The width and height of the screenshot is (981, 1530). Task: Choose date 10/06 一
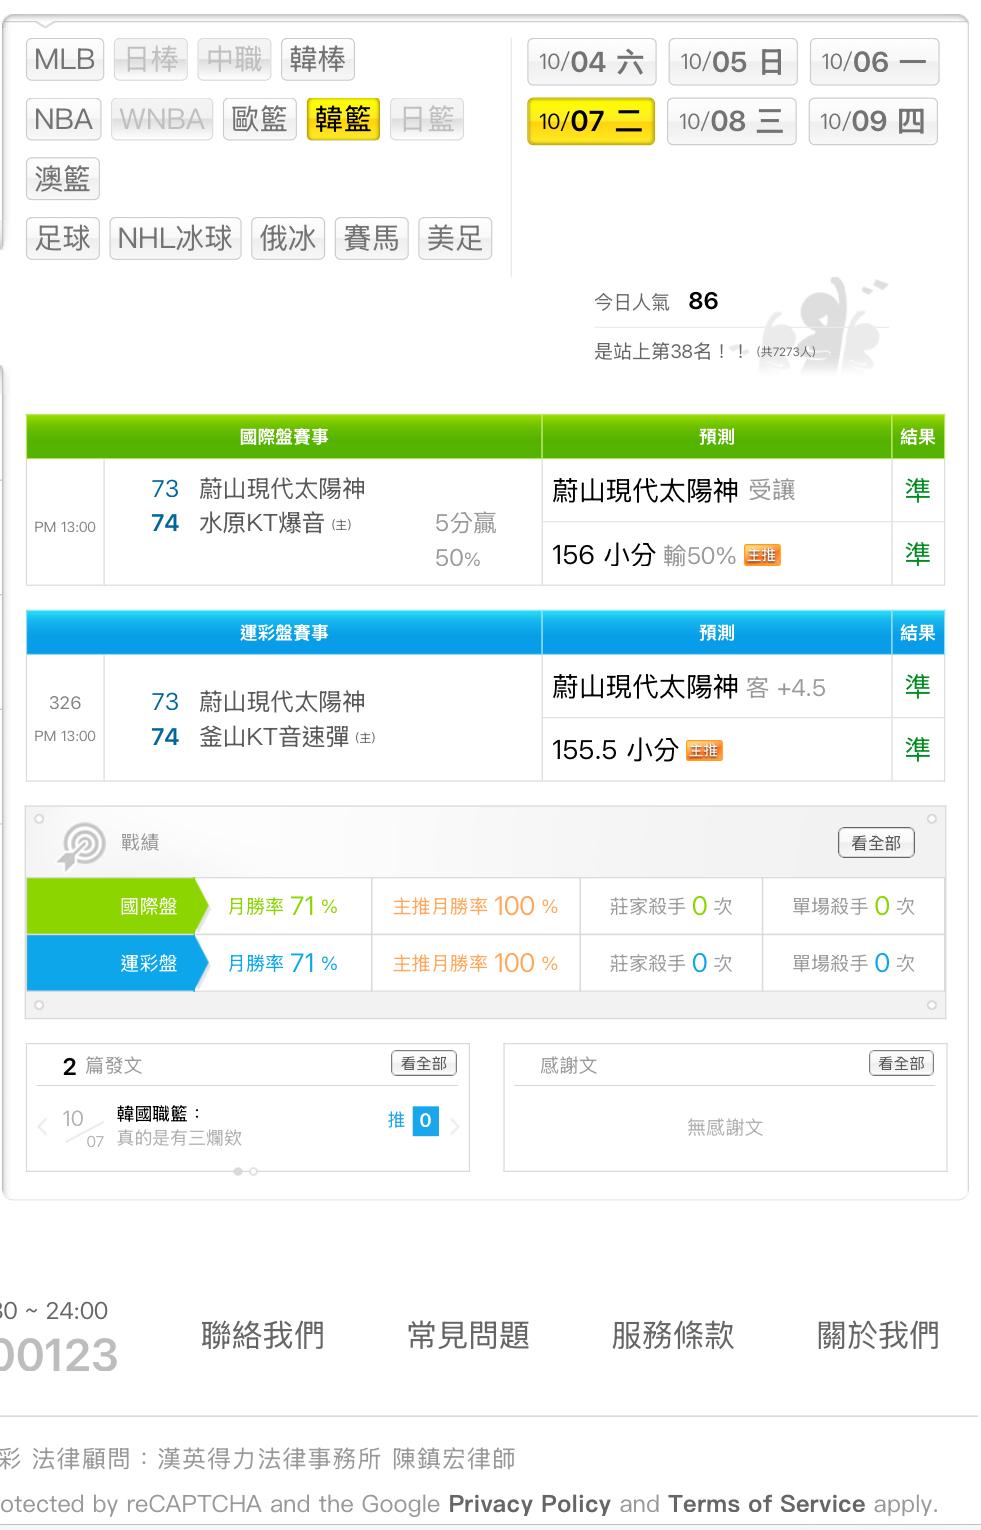pos(873,62)
